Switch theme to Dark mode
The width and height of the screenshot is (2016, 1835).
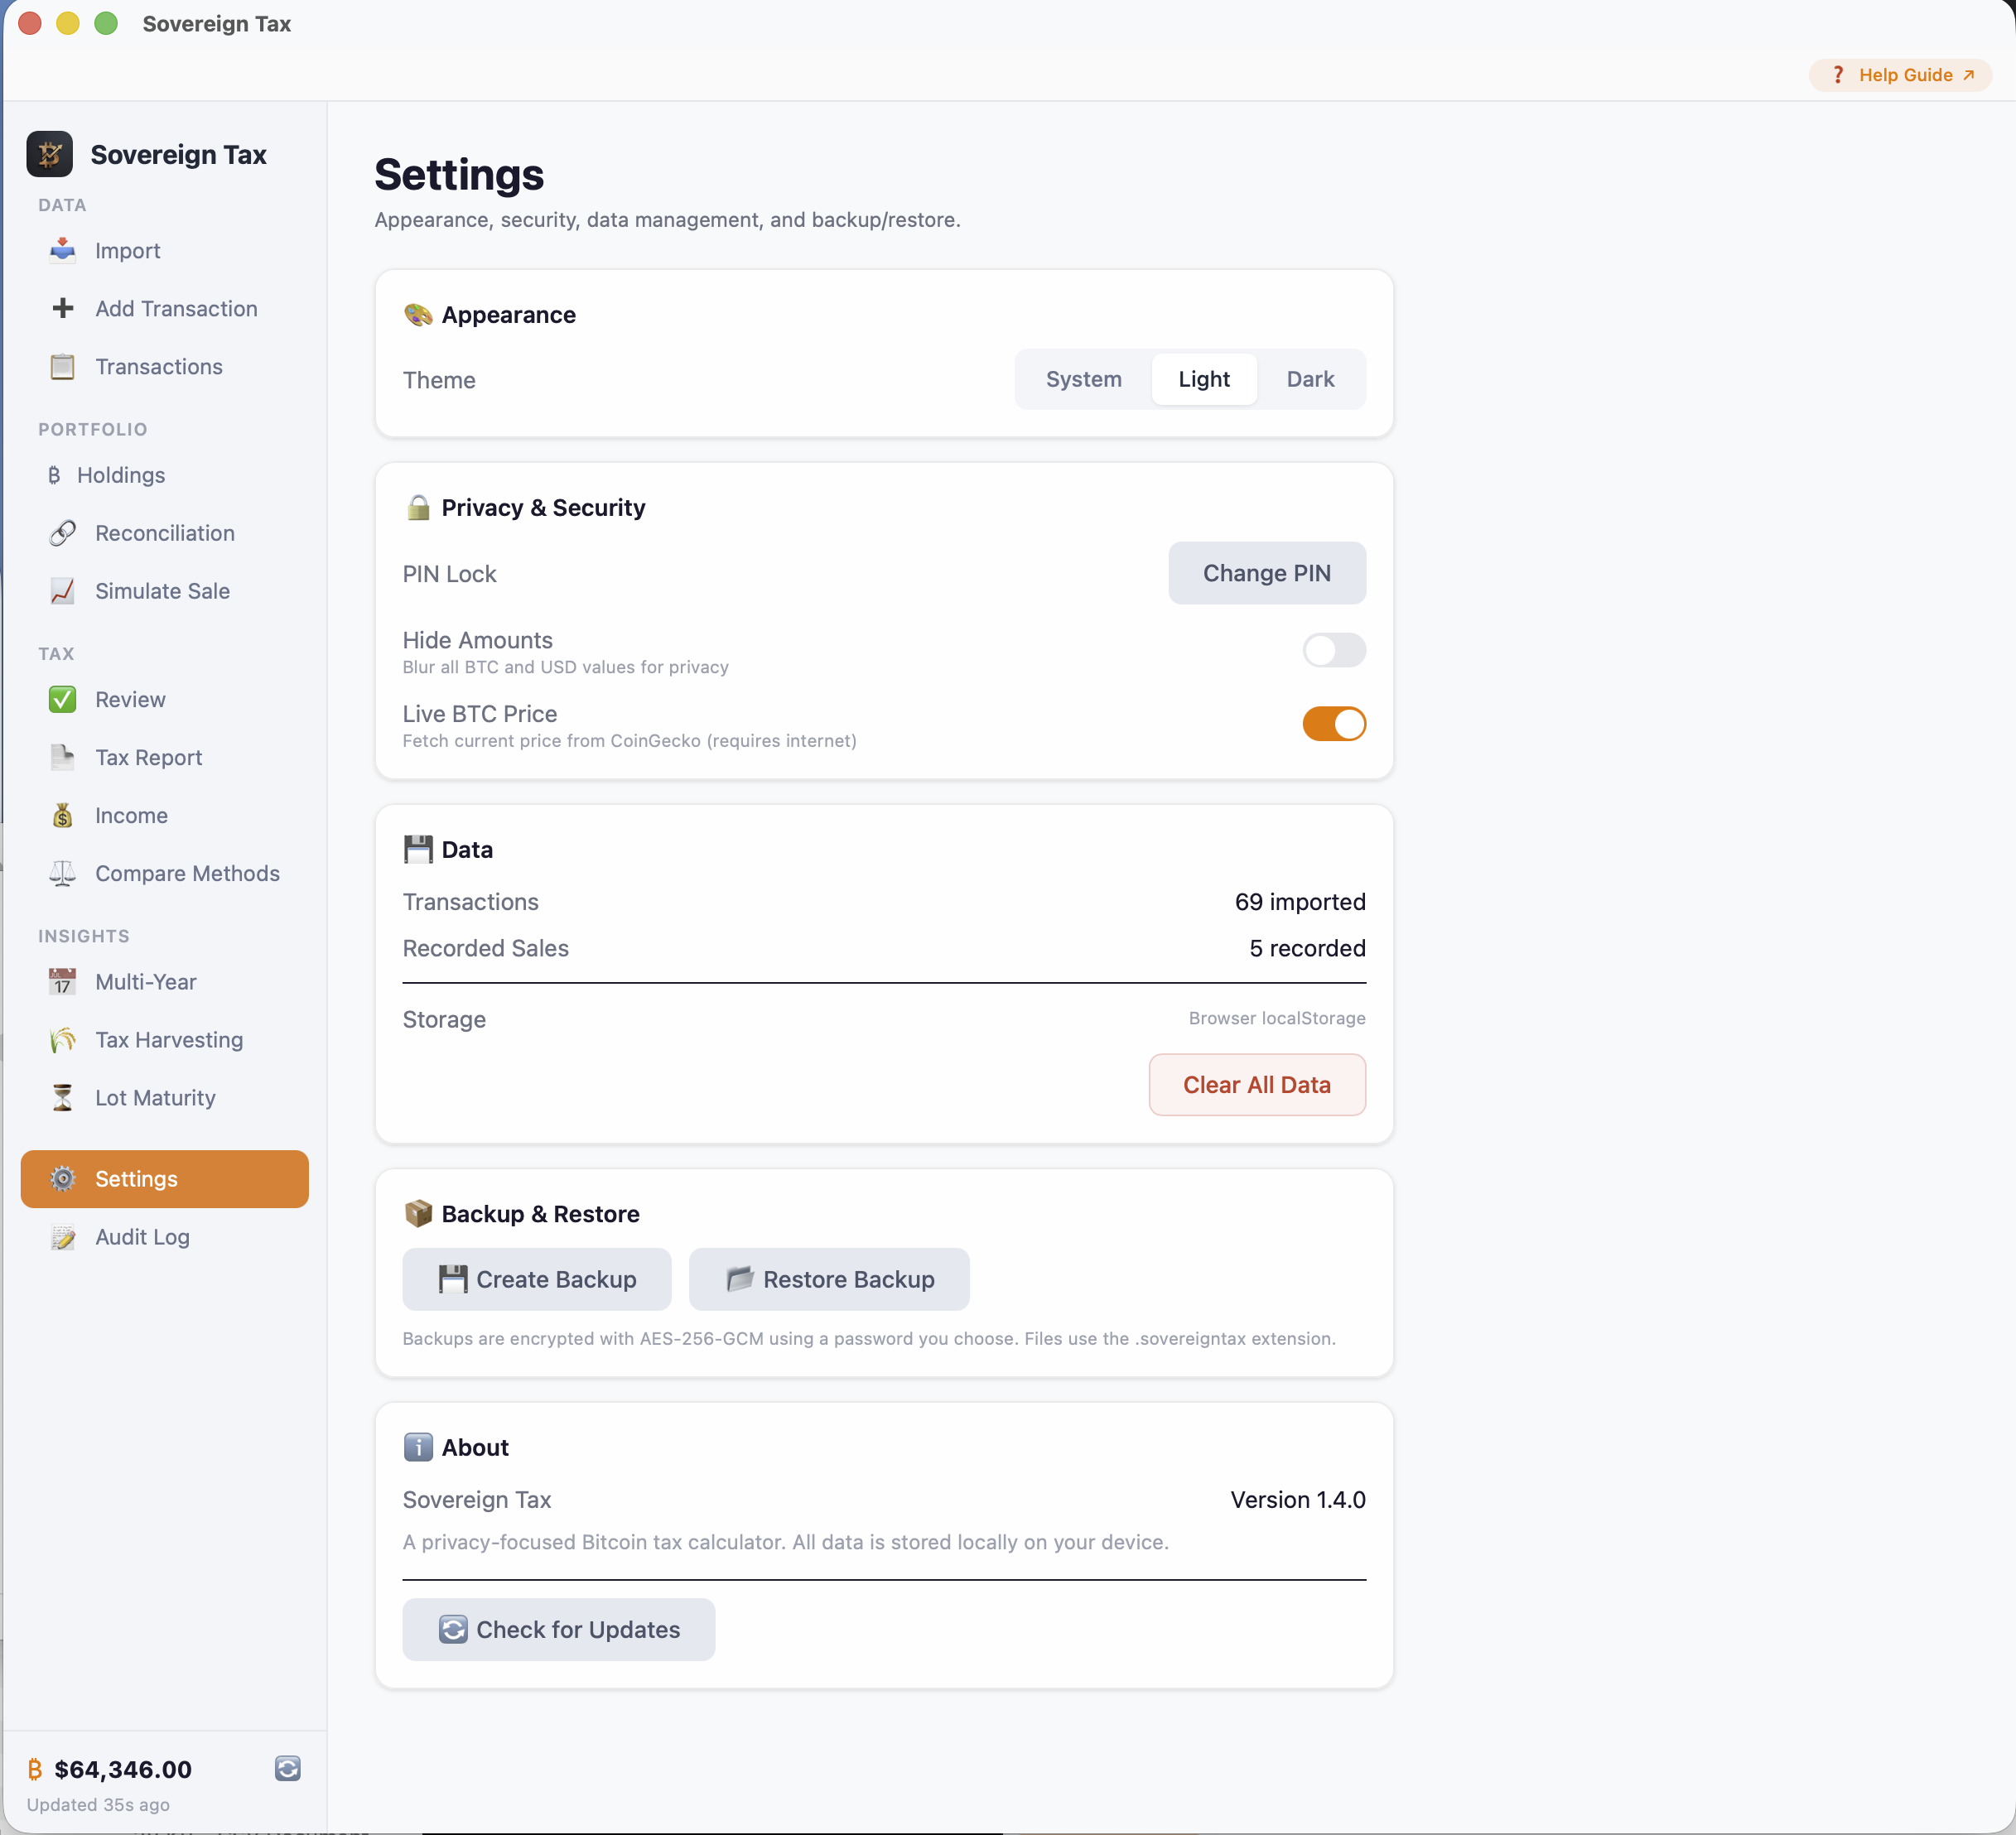pyautogui.click(x=1310, y=379)
